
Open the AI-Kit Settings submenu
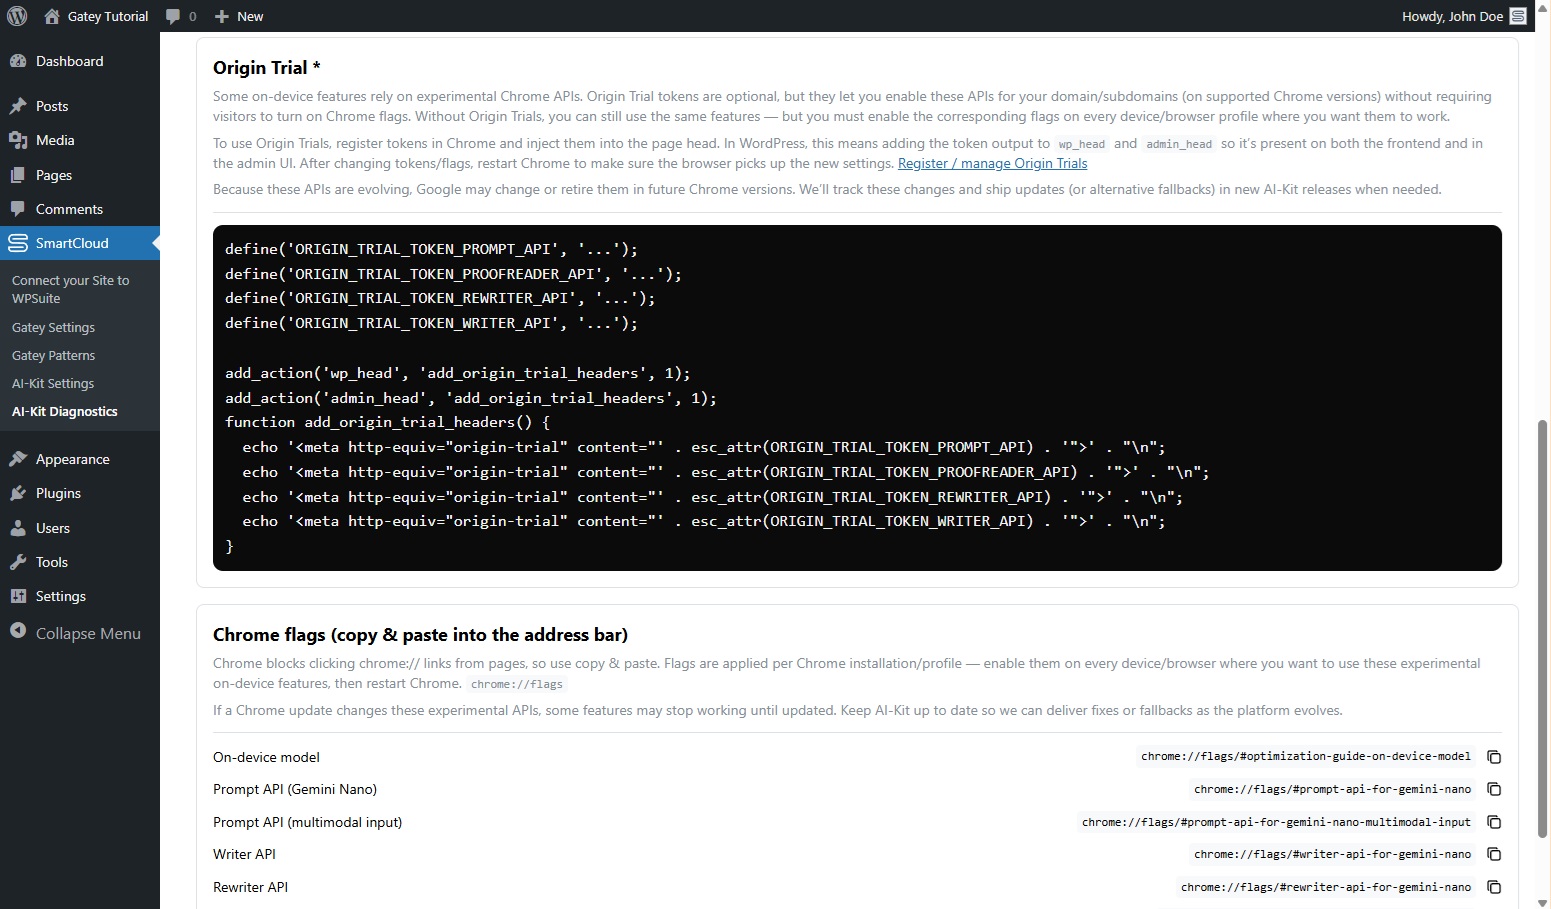click(53, 383)
